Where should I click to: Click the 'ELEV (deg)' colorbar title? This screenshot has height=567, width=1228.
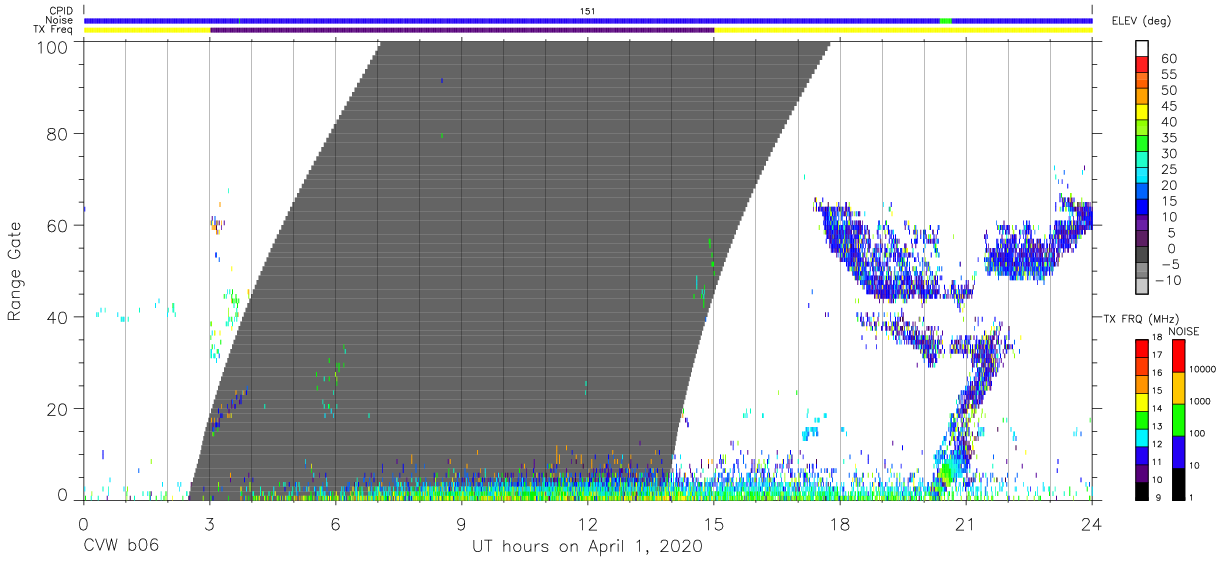1142,21
